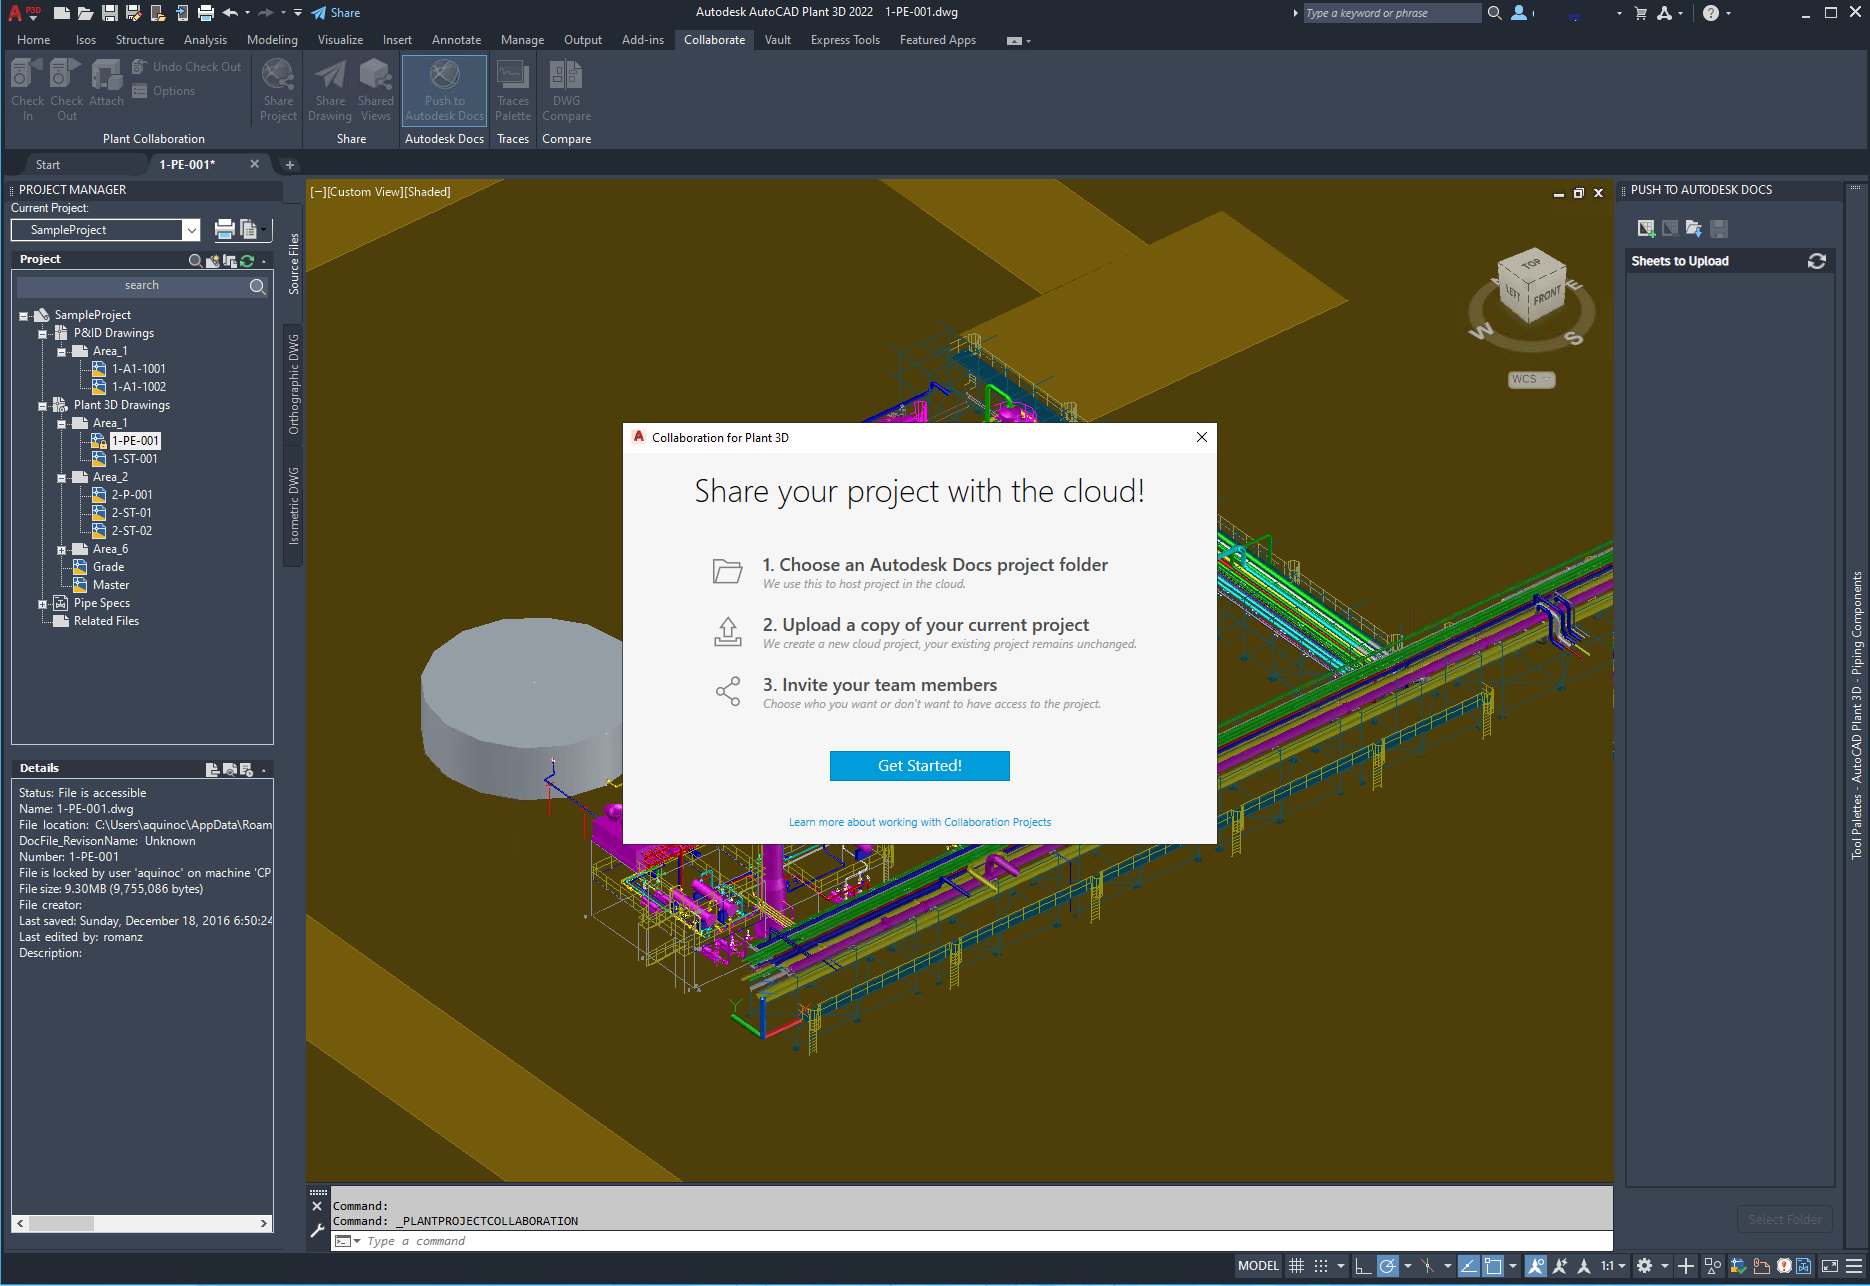The height and width of the screenshot is (1286, 1870).
Task: Click the publish printer icon in Project Manager
Action: click(x=224, y=230)
